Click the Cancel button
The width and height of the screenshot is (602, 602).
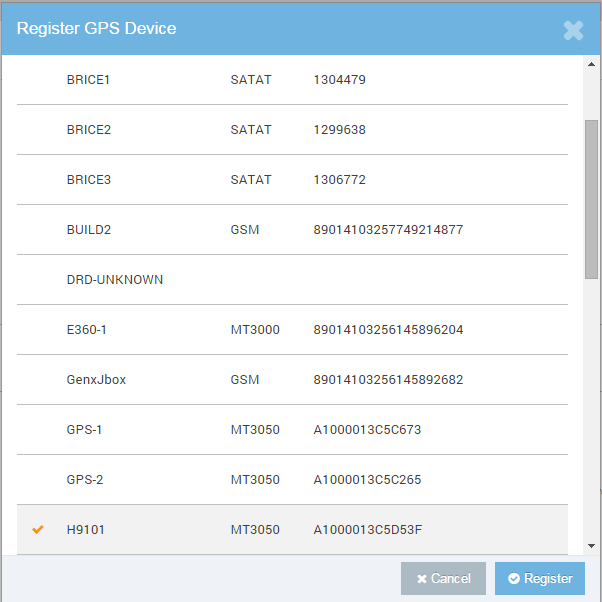point(443,578)
